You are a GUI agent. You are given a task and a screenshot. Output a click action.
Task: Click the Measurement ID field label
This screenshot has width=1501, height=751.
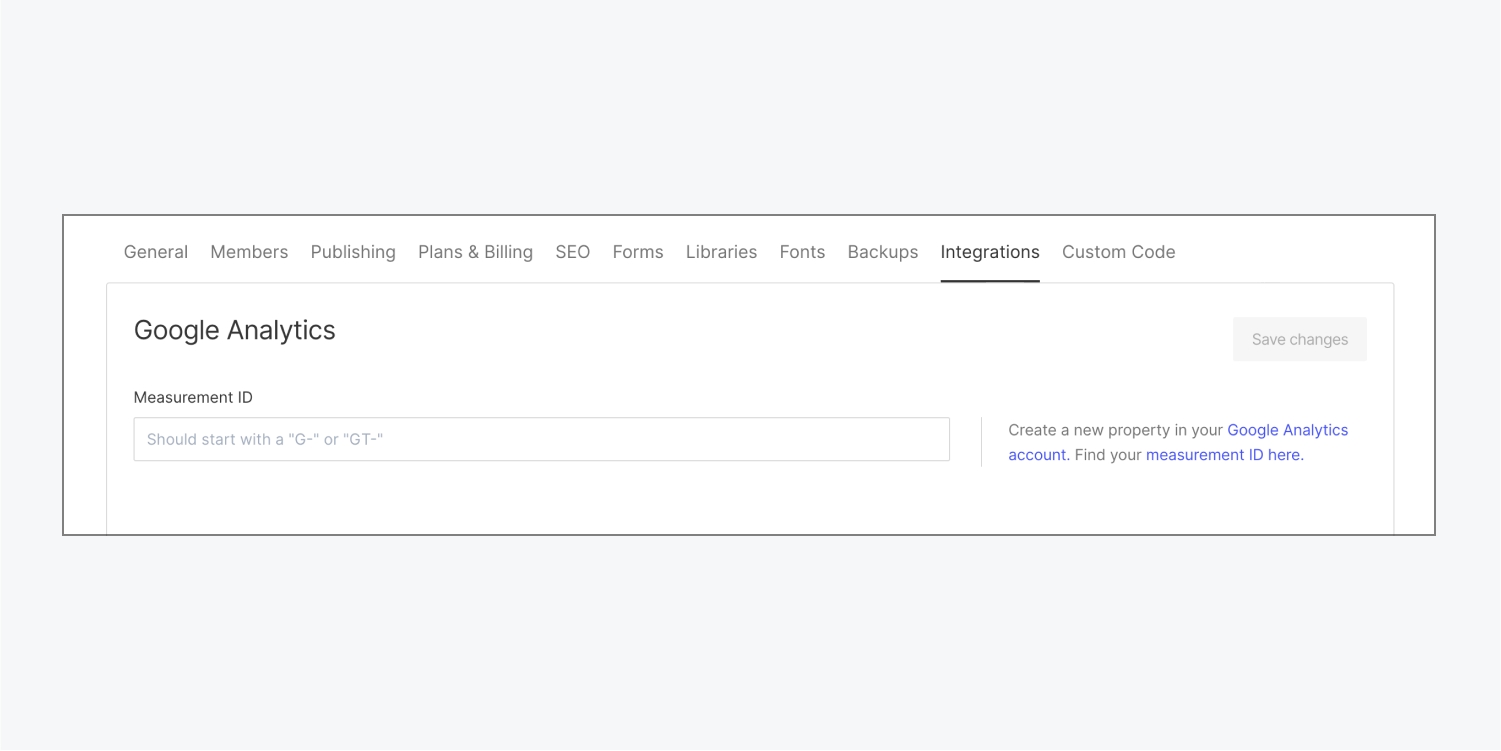tap(193, 397)
